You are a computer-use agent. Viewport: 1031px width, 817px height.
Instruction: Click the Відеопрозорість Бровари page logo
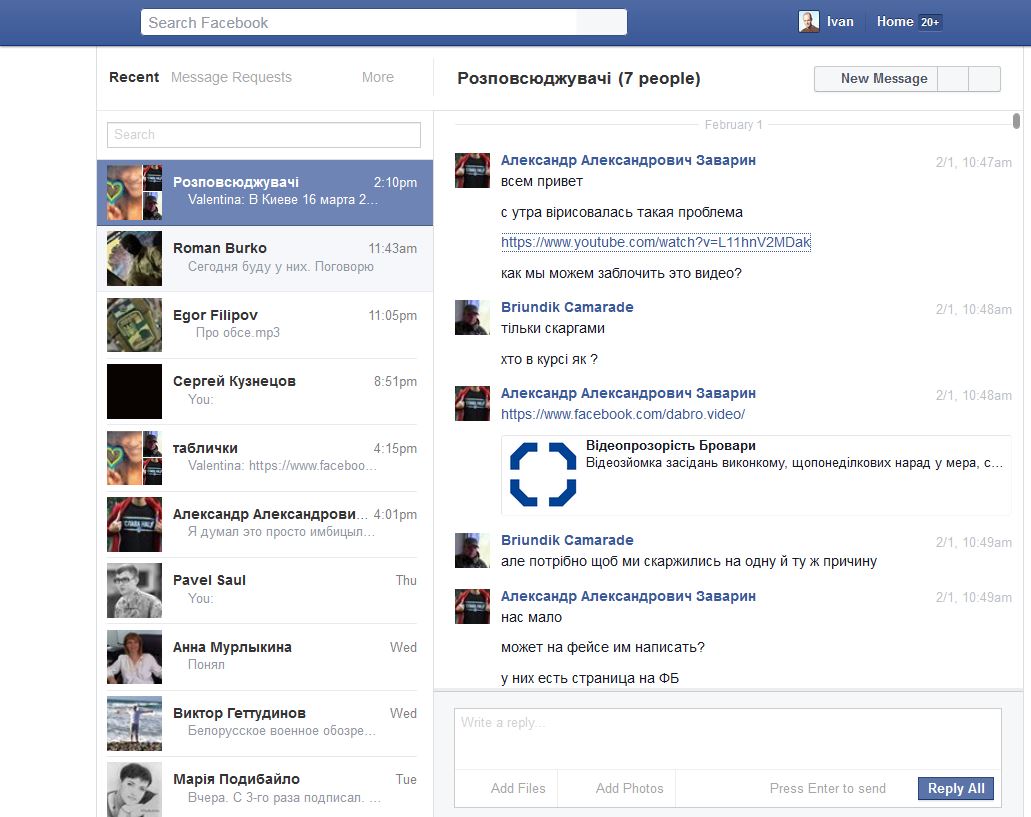(543, 474)
